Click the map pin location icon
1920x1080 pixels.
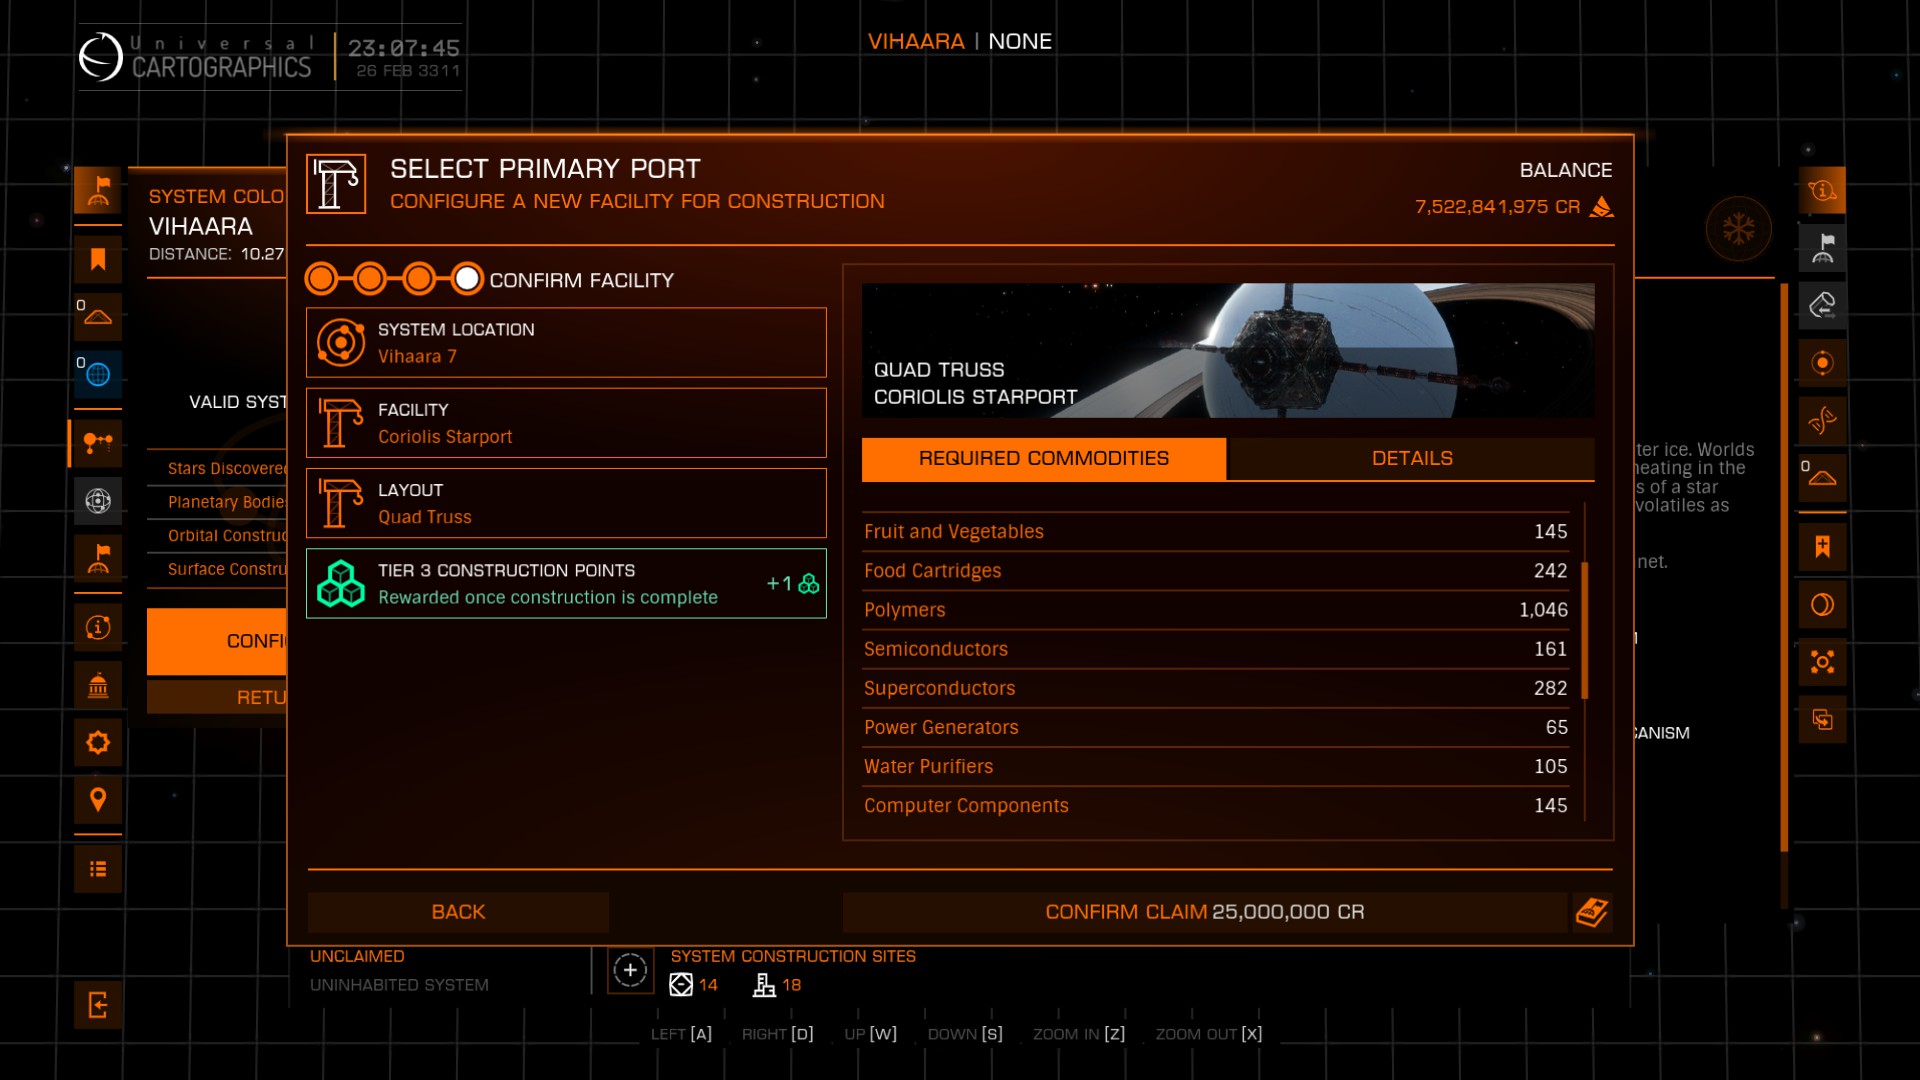pos(98,800)
